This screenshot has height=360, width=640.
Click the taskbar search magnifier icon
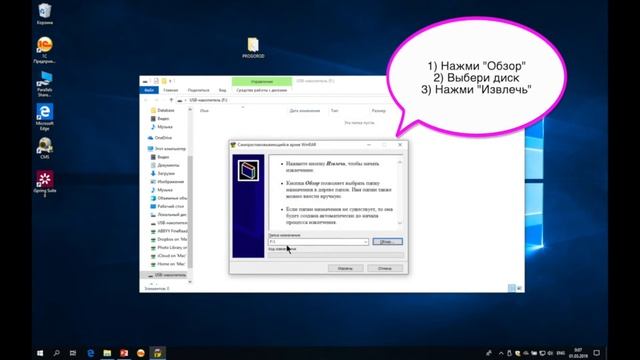pyautogui.click(x=56, y=353)
